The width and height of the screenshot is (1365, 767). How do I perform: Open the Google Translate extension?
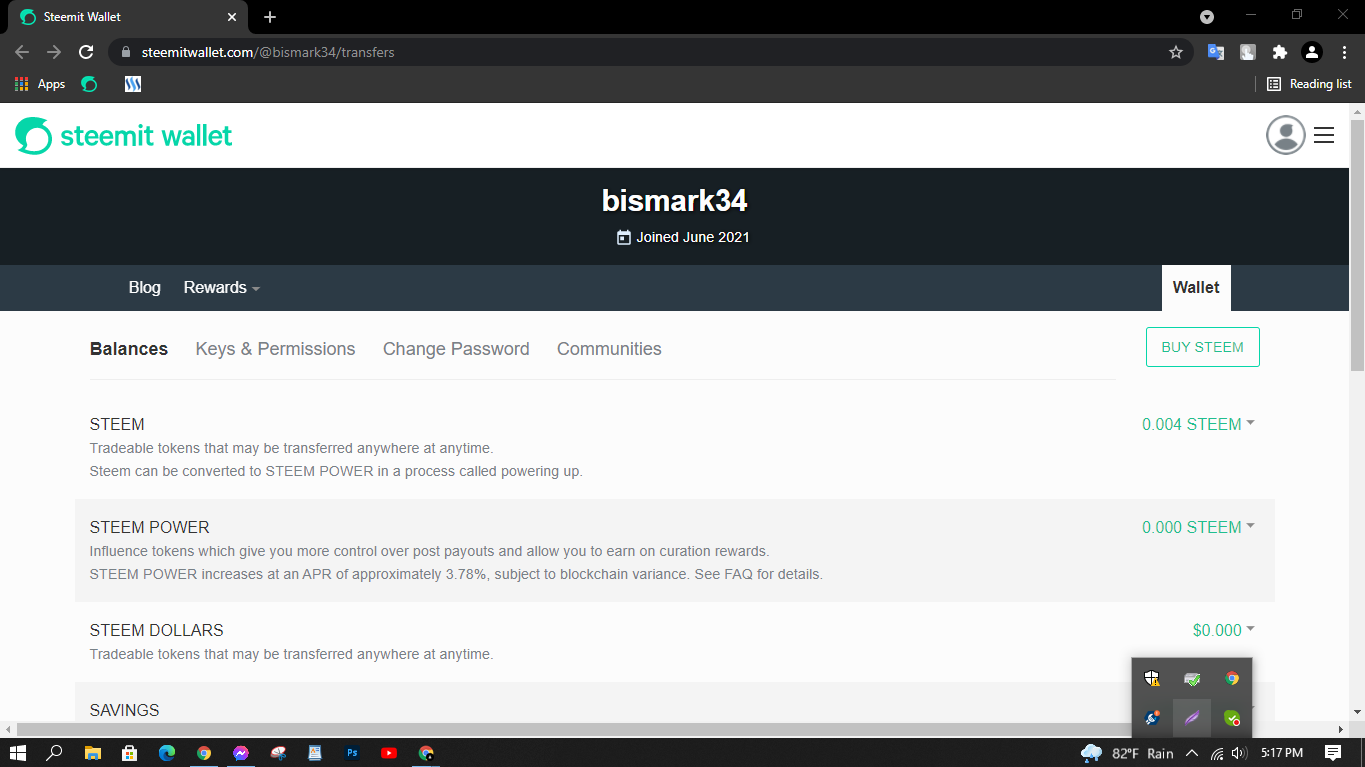coord(1216,52)
